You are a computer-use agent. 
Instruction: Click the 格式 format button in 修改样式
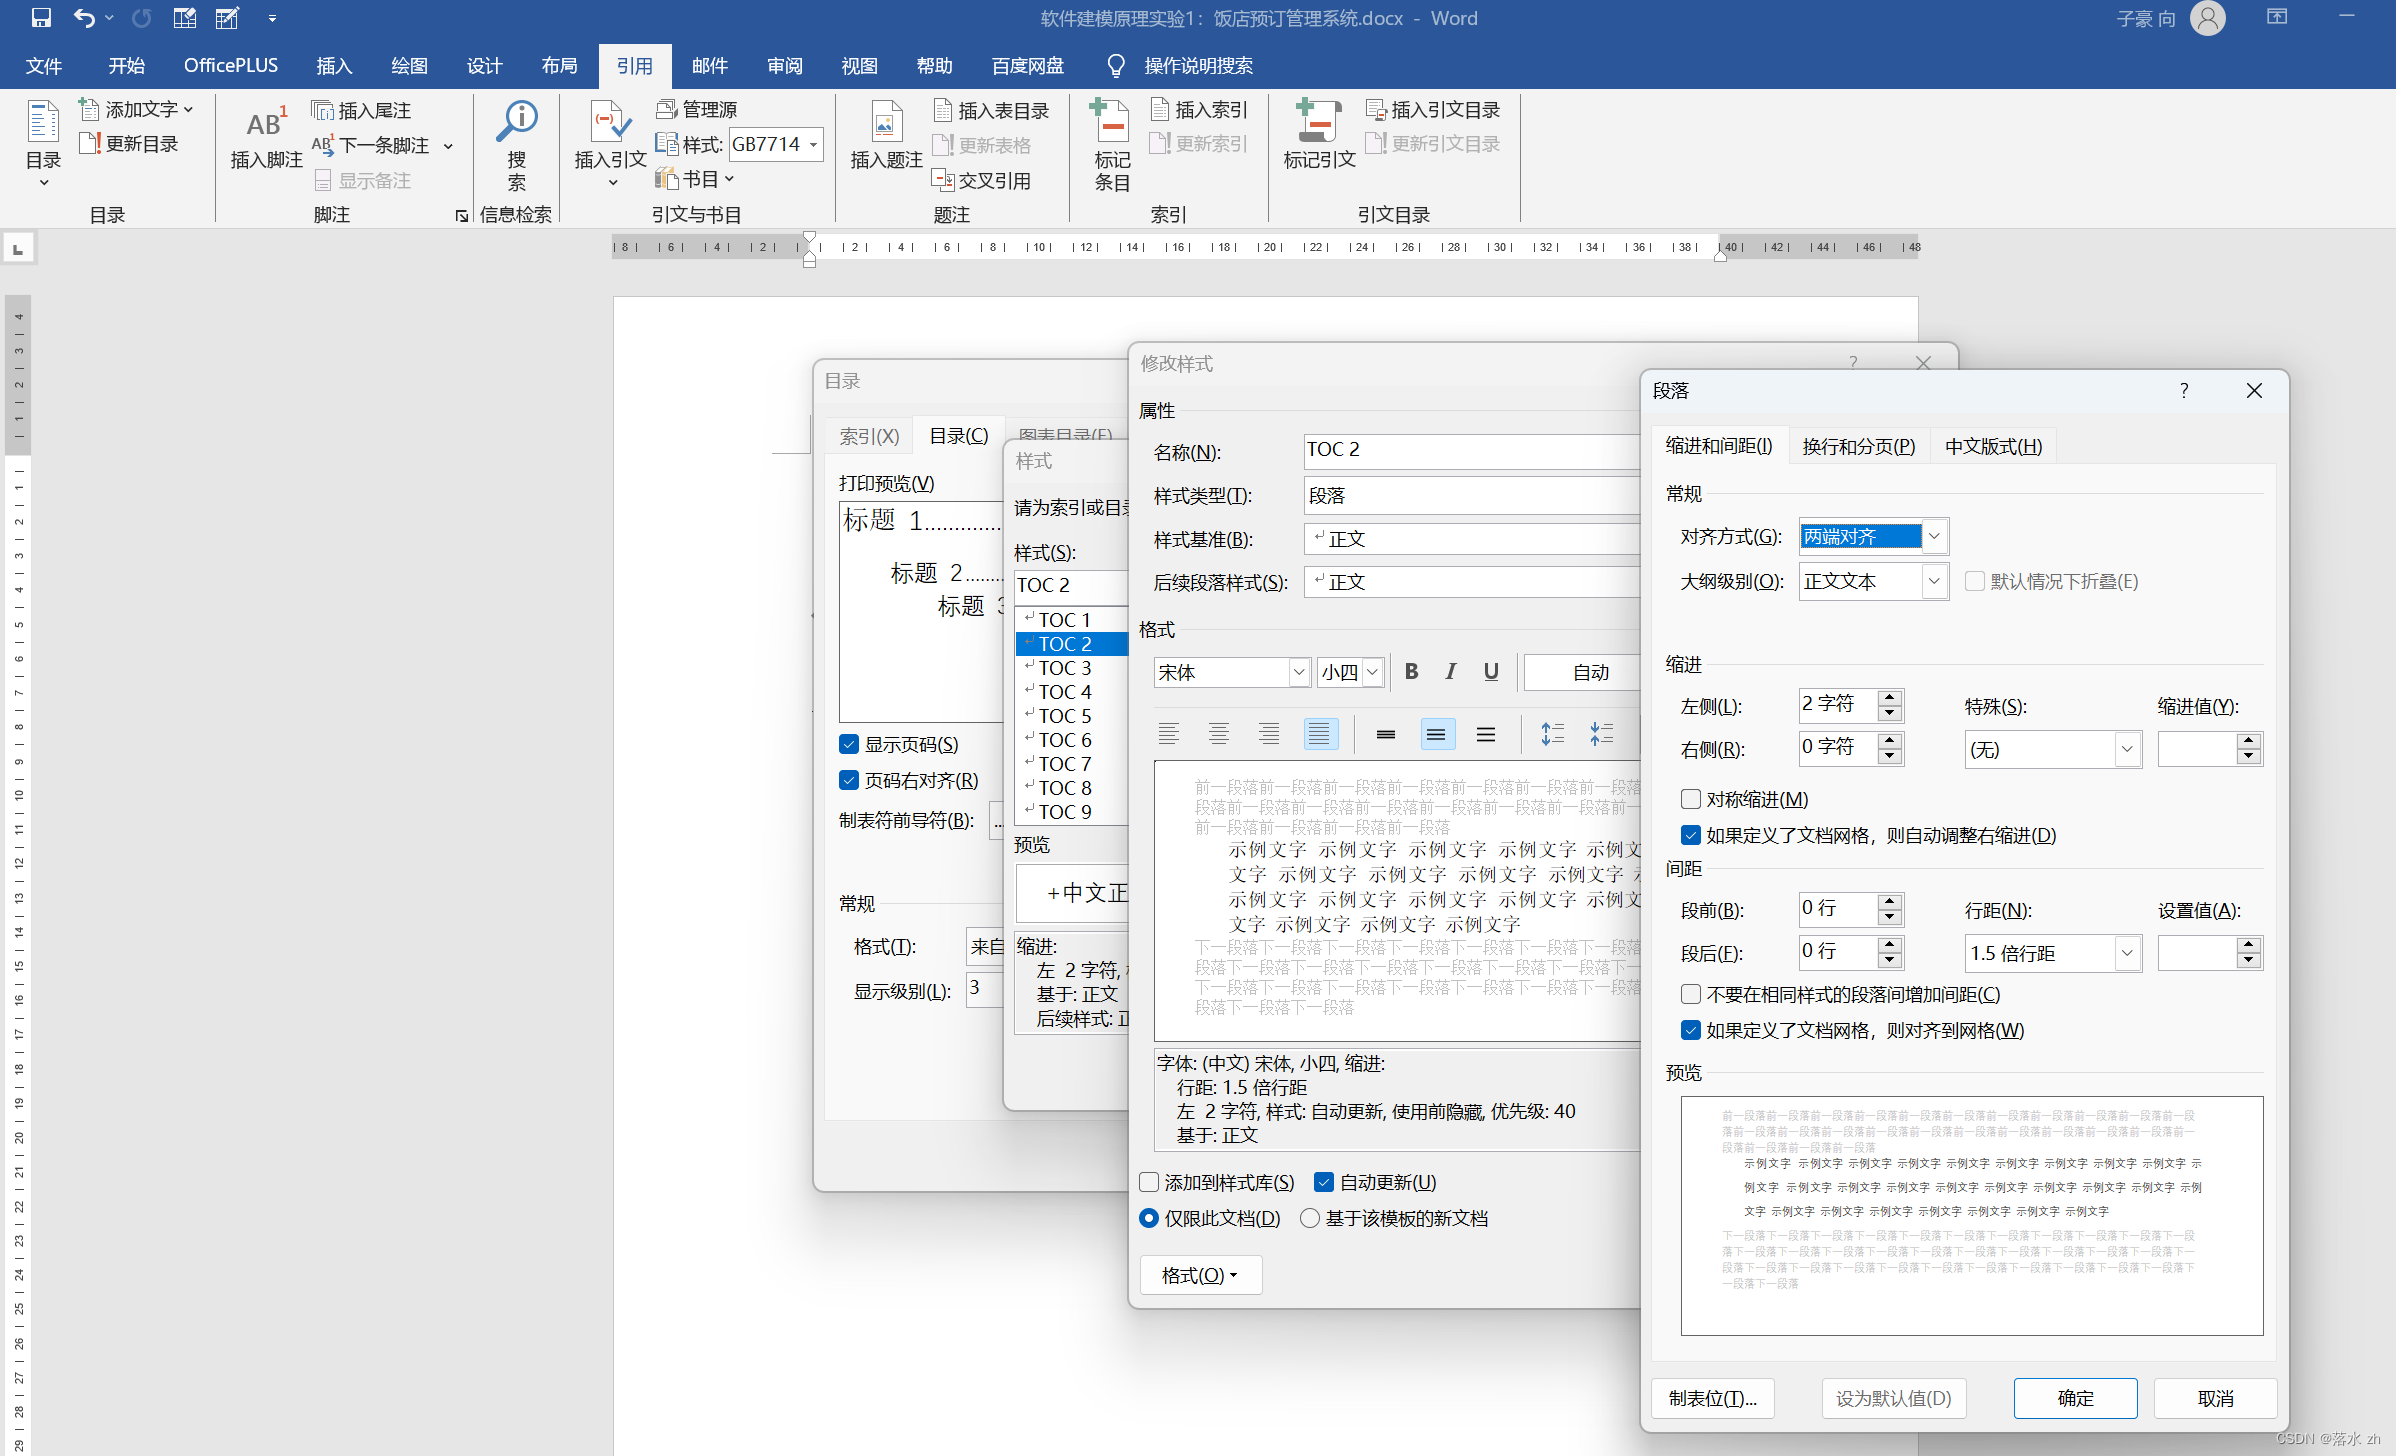coord(1198,1275)
